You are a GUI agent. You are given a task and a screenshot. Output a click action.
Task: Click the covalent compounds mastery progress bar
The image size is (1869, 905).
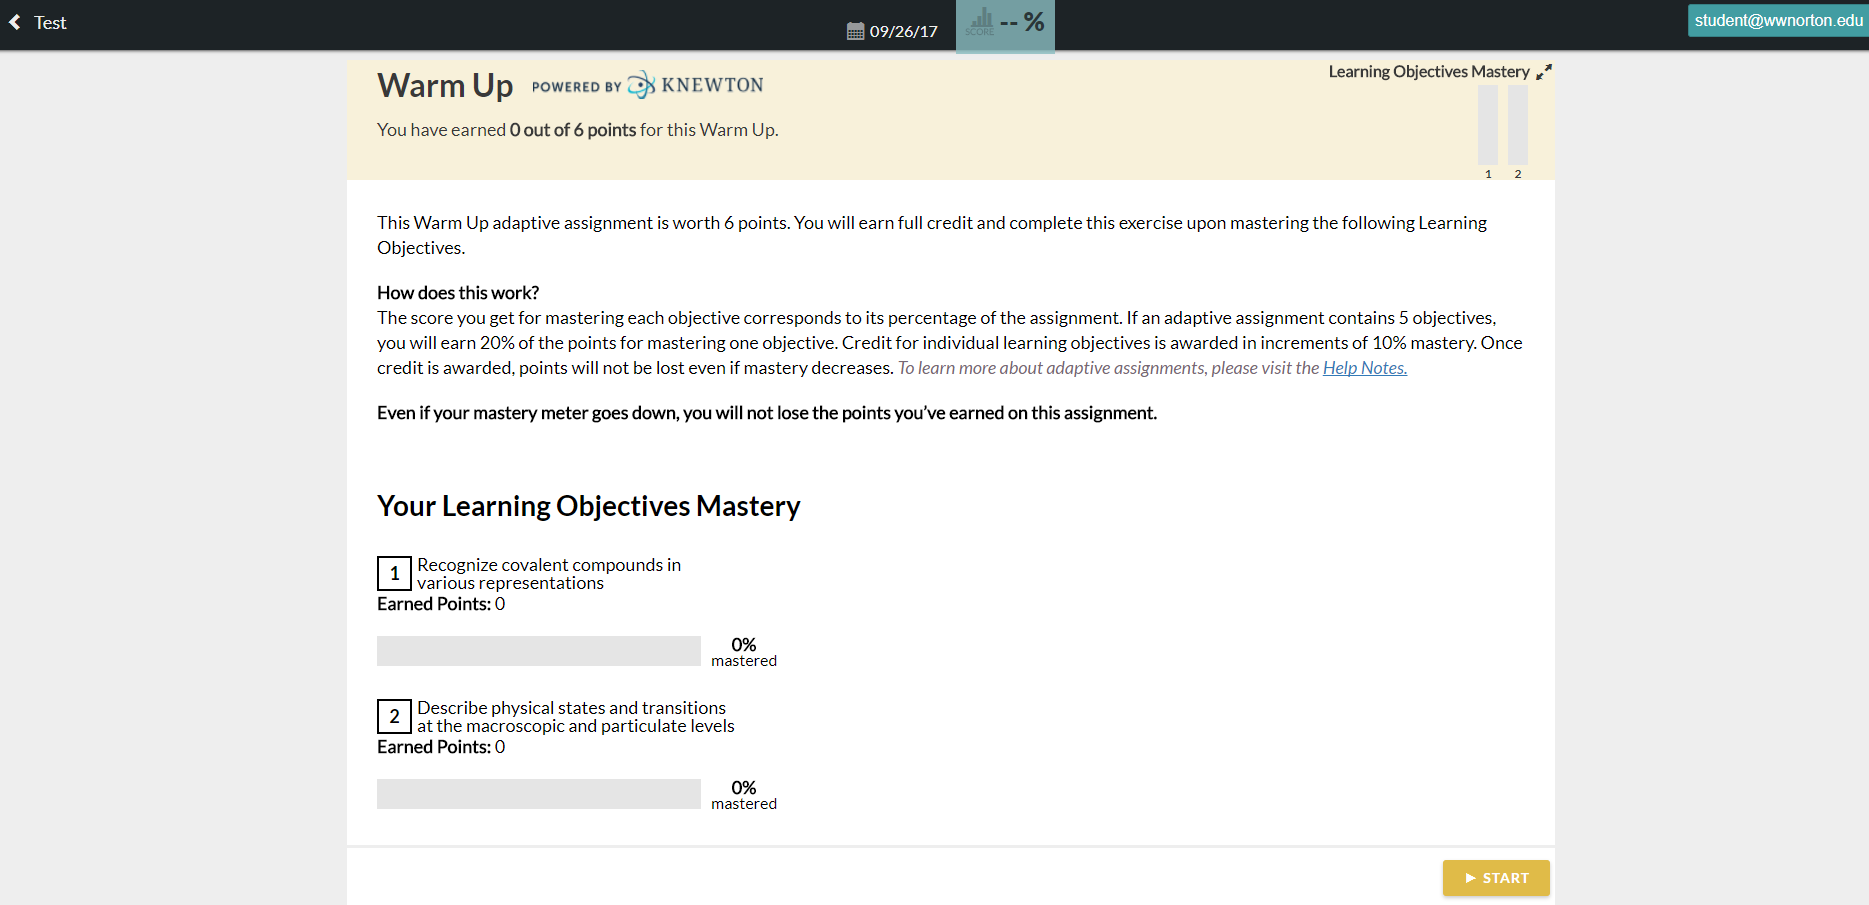click(539, 651)
